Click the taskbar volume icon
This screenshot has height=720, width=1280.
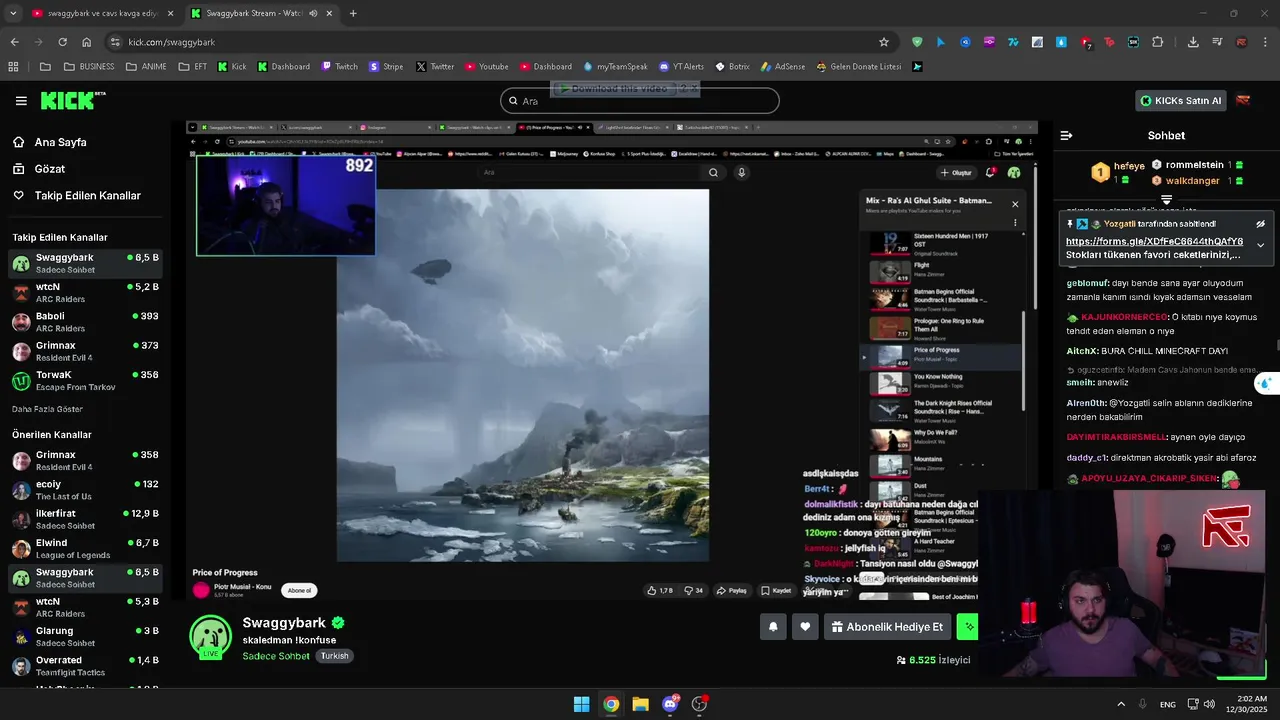click(x=1209, y=704)
